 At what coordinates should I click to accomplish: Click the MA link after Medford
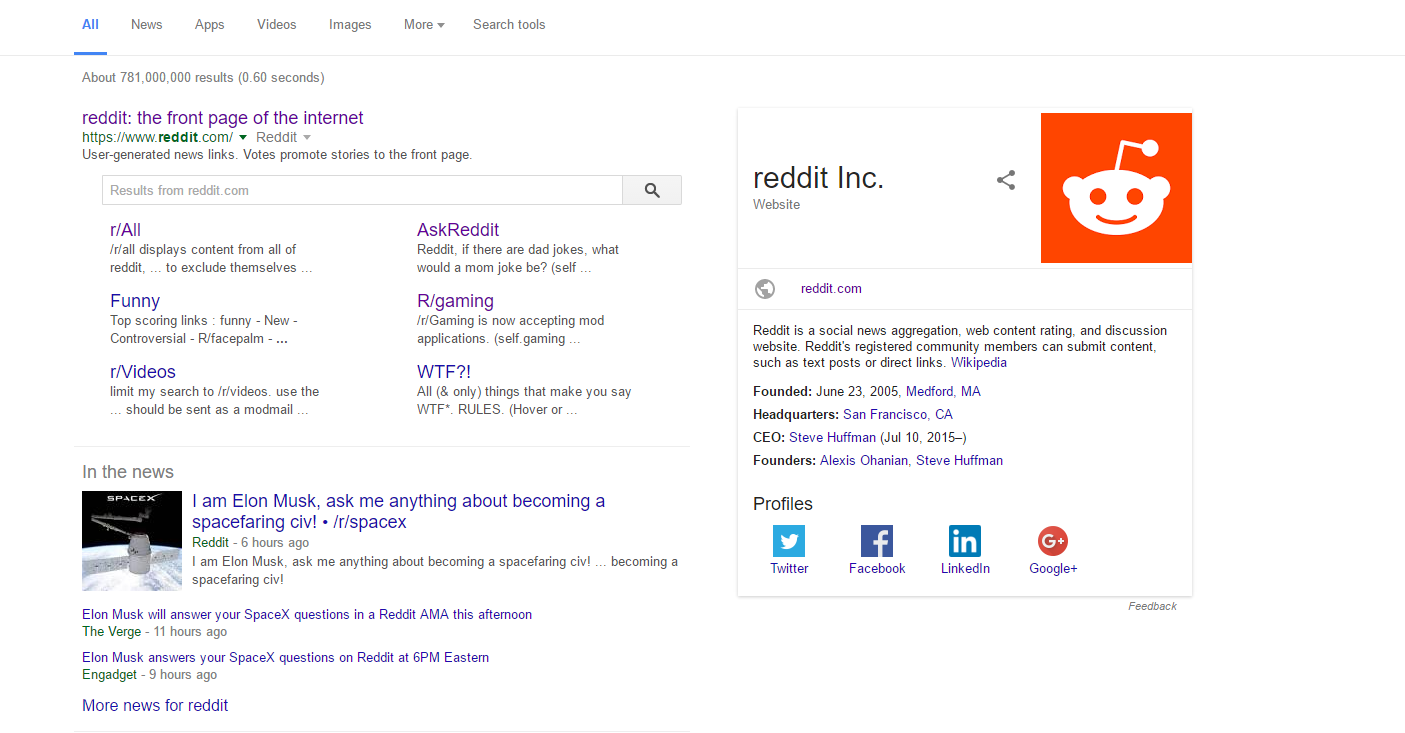tap(971, 391)
